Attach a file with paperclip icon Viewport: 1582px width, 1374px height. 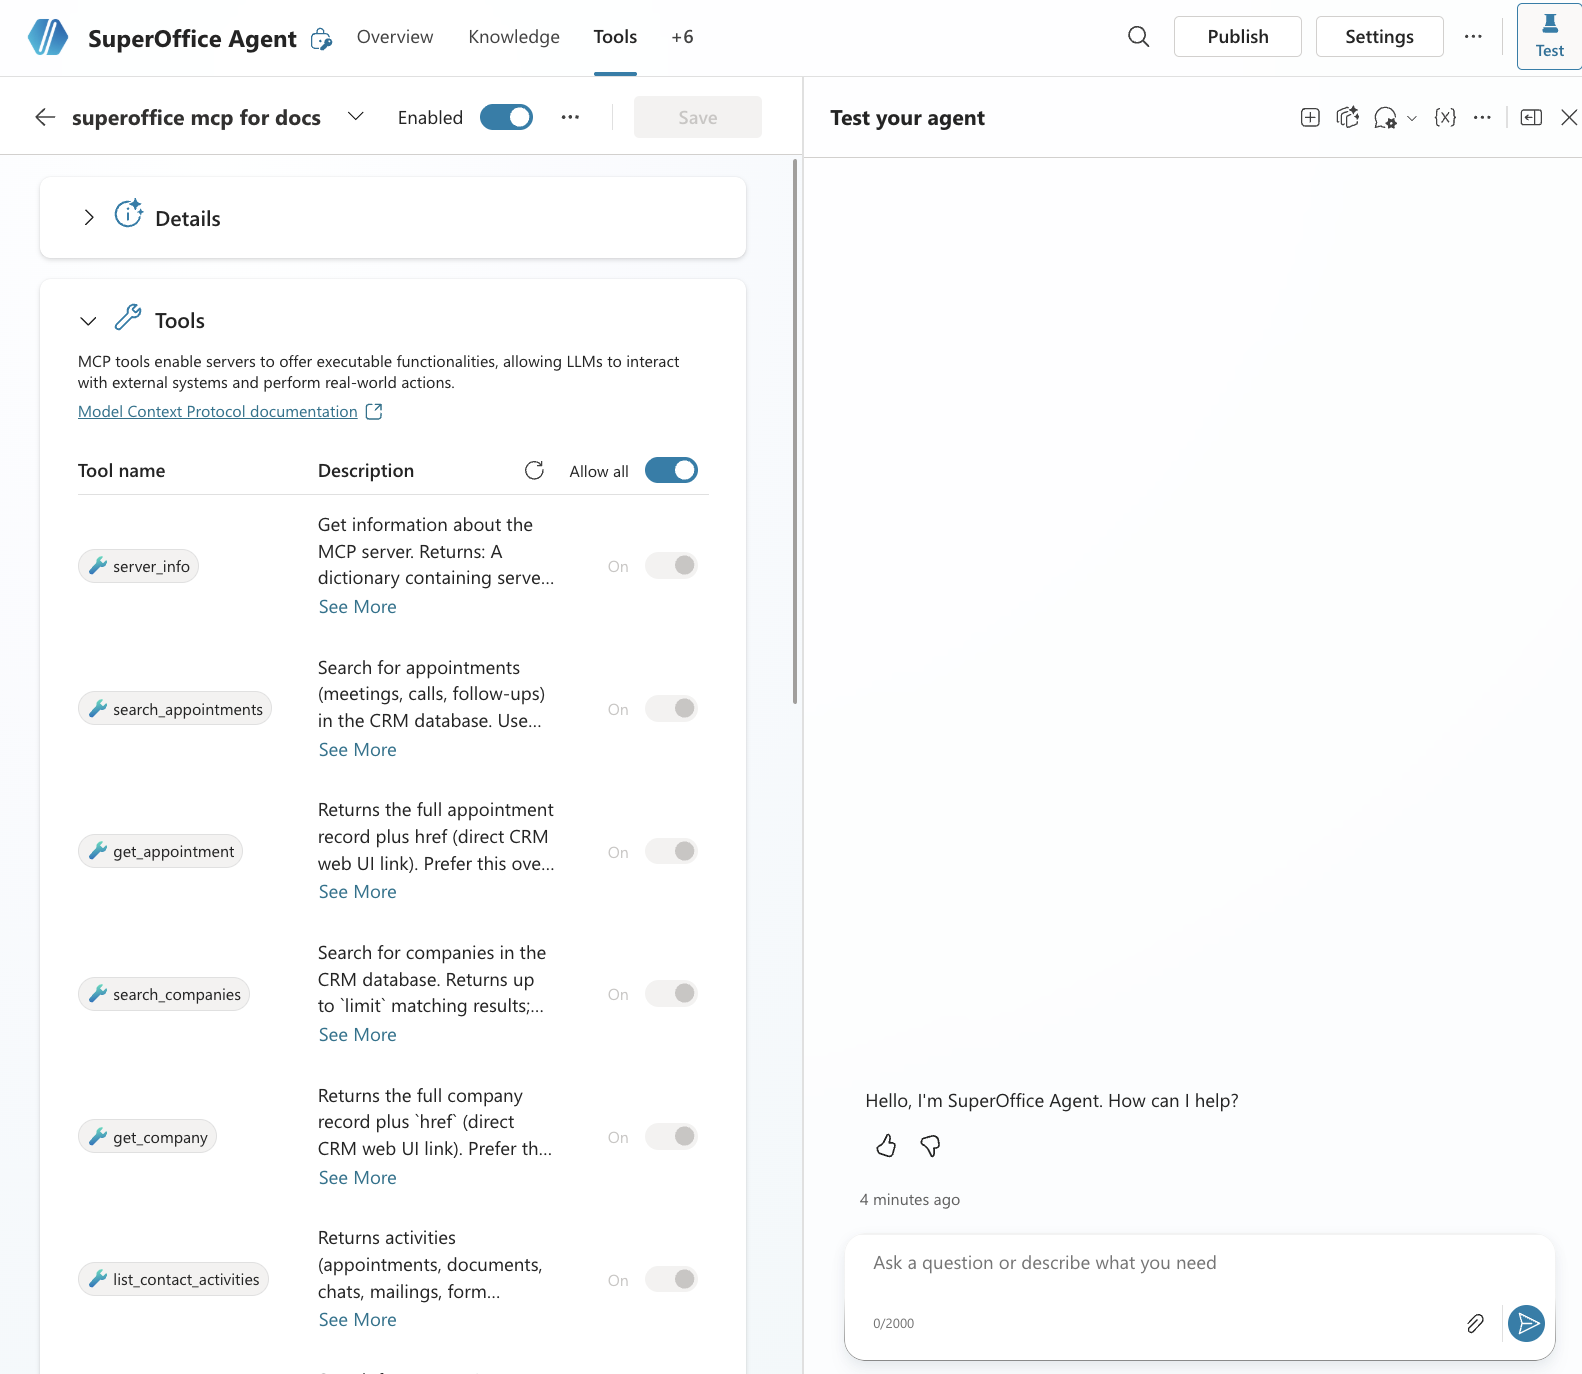(x=1475, y=1323)
